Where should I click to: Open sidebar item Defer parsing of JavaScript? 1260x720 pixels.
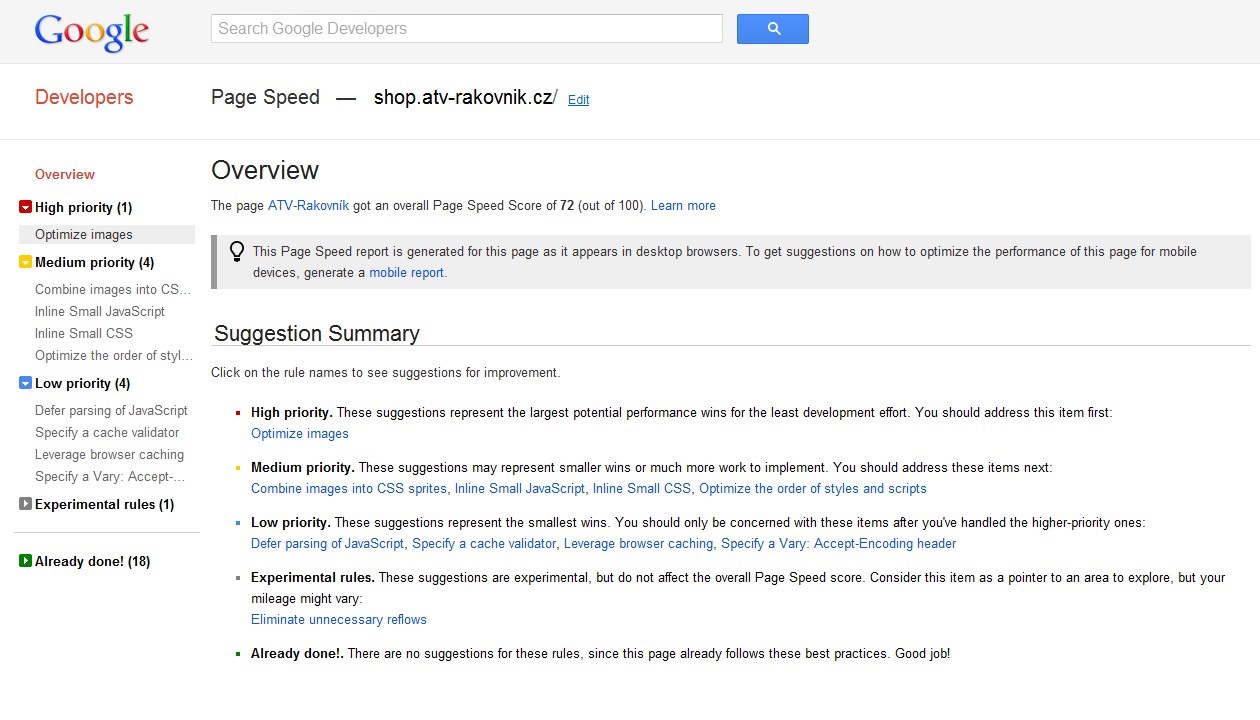point(111,410)
